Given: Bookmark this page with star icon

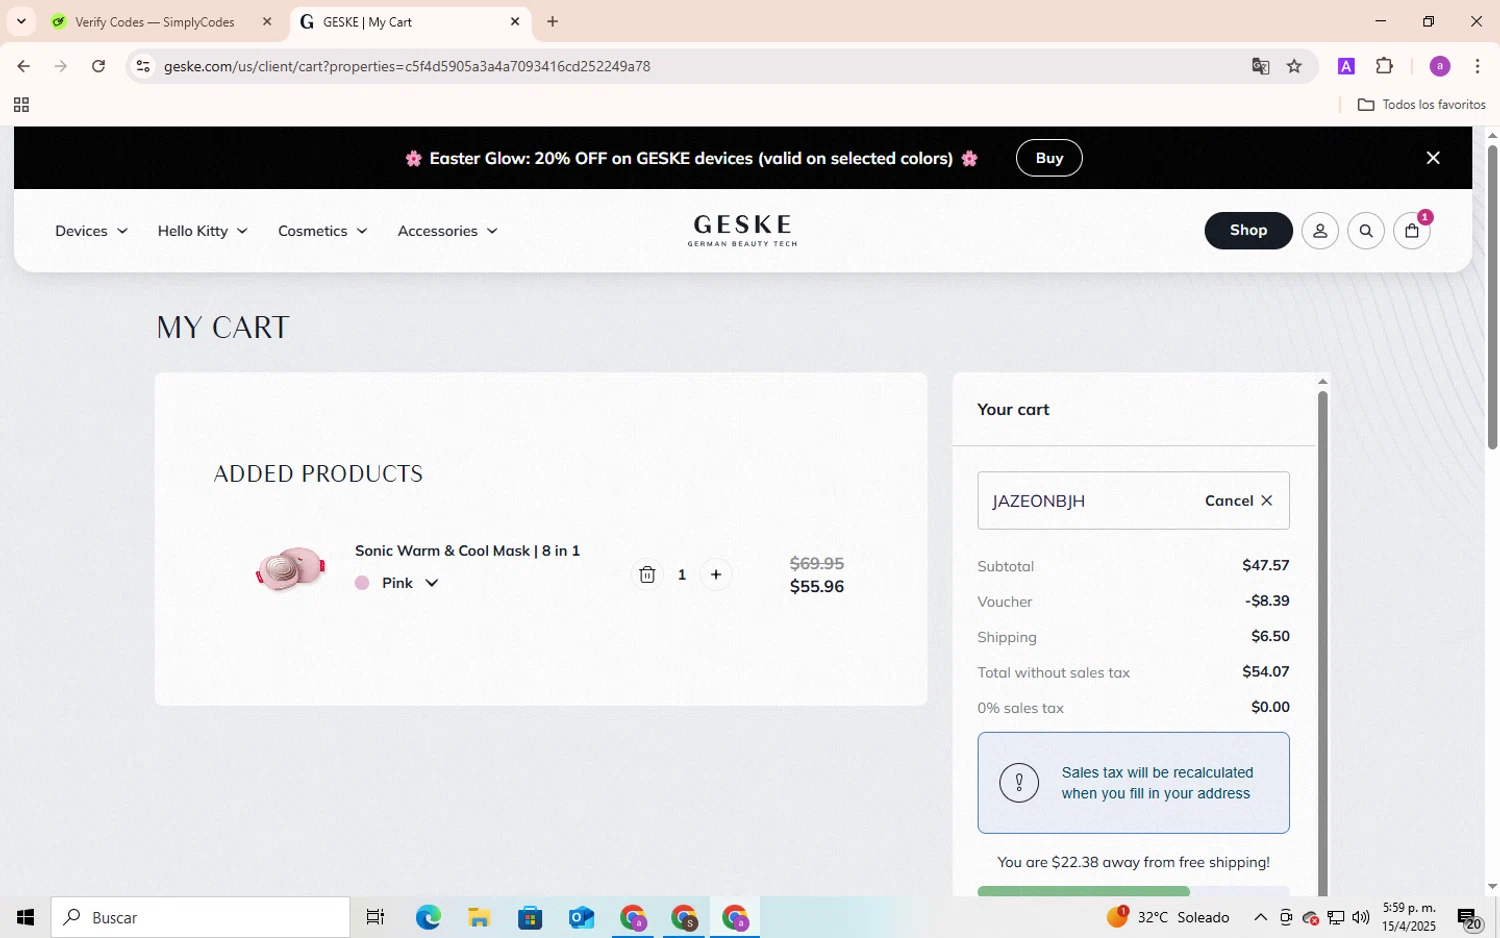Looking at the screenshot, I should point(1294,66).
